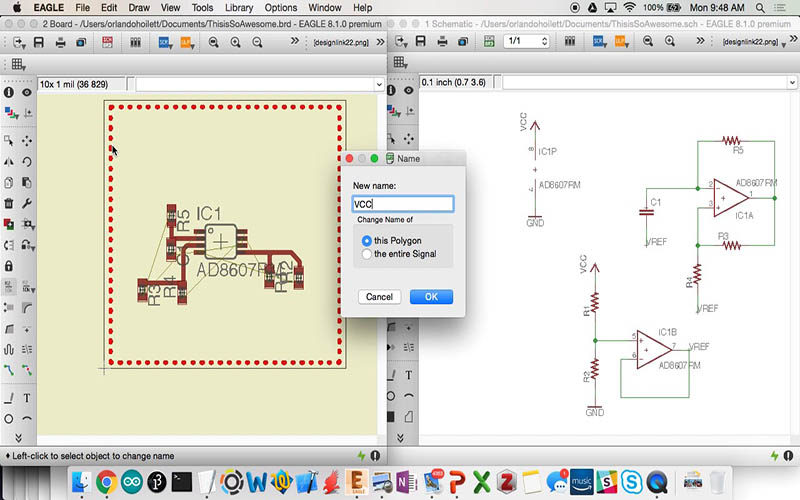Select the Route tool in Board window
Viewport: 800px width, 500px height.
click(9, 370)
